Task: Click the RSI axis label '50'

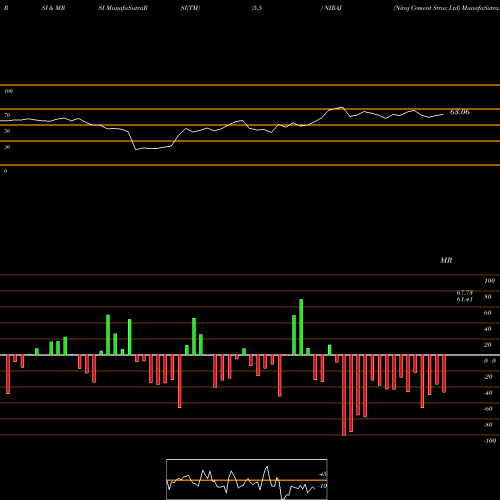Action: coord(7,131)
